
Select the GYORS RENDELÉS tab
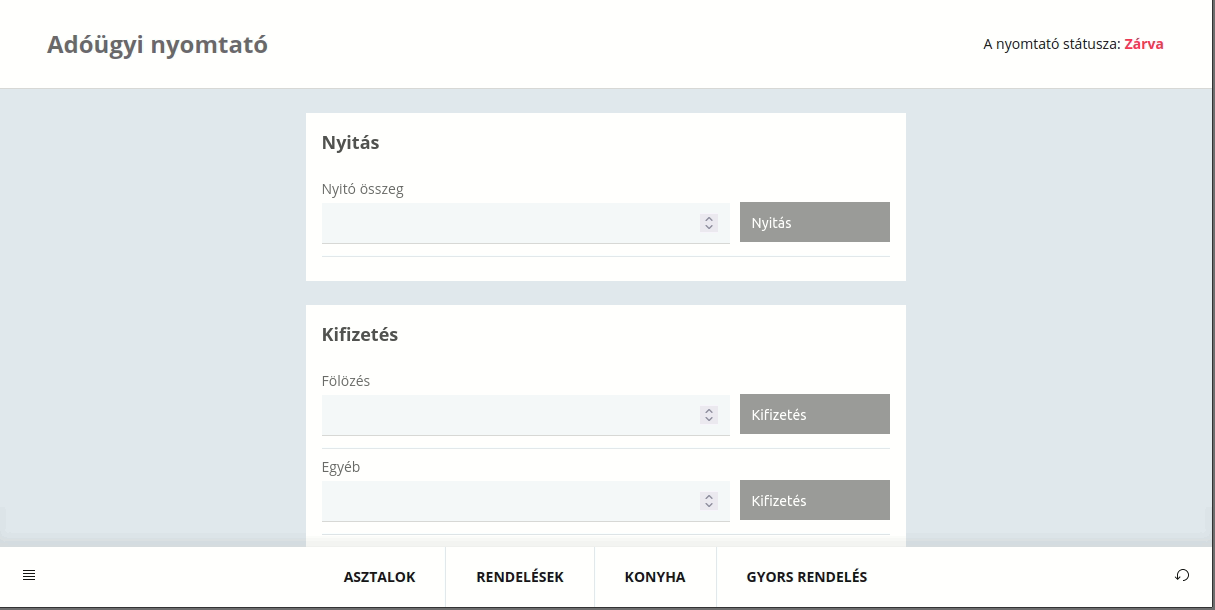tap(807, 577)
